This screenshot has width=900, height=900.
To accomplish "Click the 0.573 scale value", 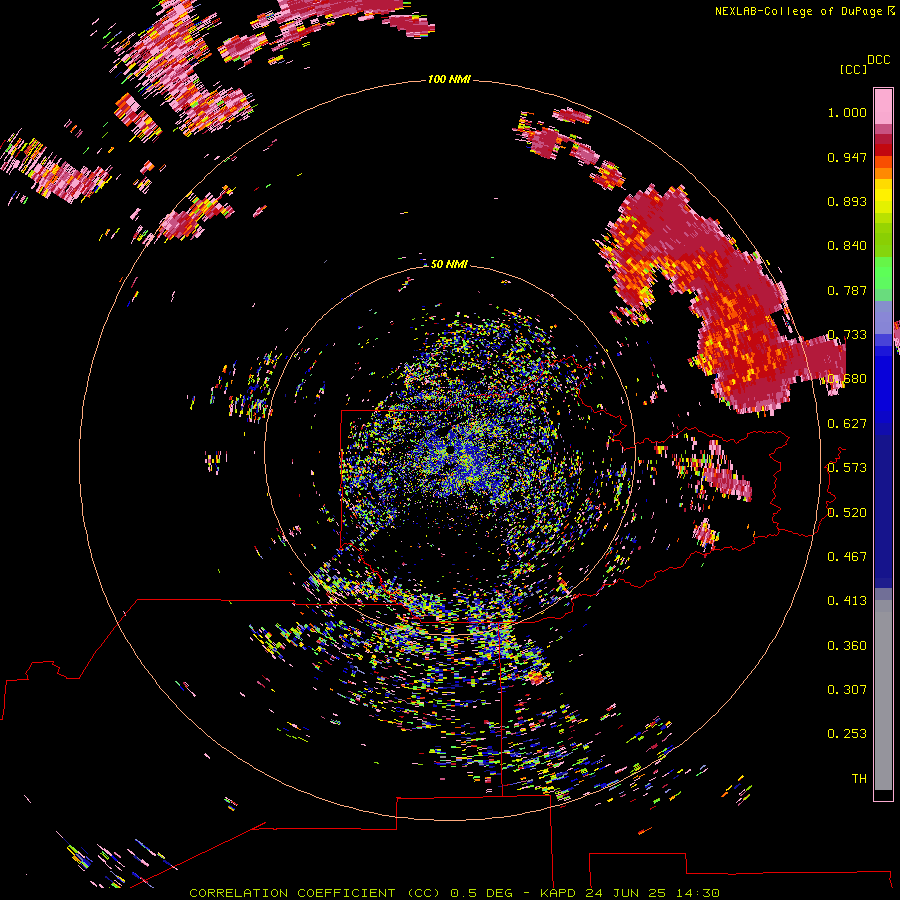I will (847, 468).
